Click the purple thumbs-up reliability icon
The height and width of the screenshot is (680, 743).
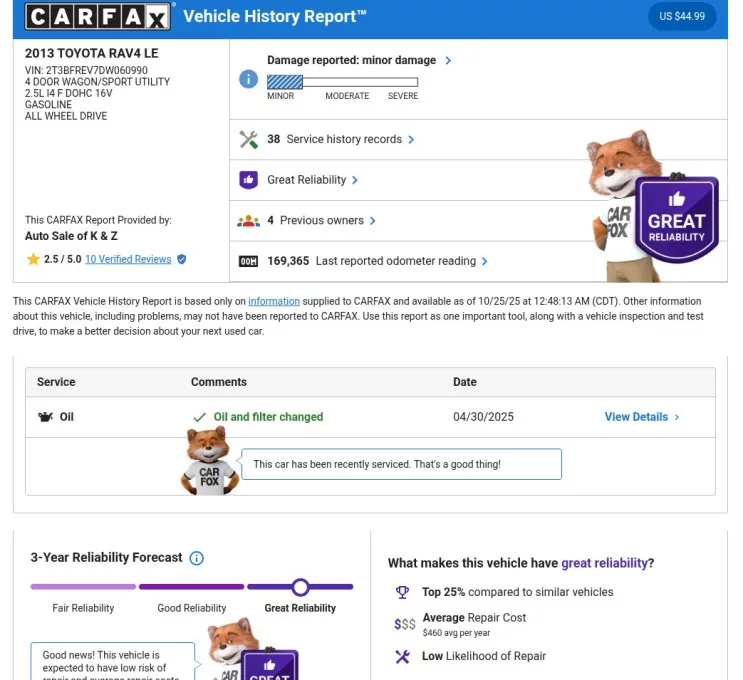coord(248,180)
